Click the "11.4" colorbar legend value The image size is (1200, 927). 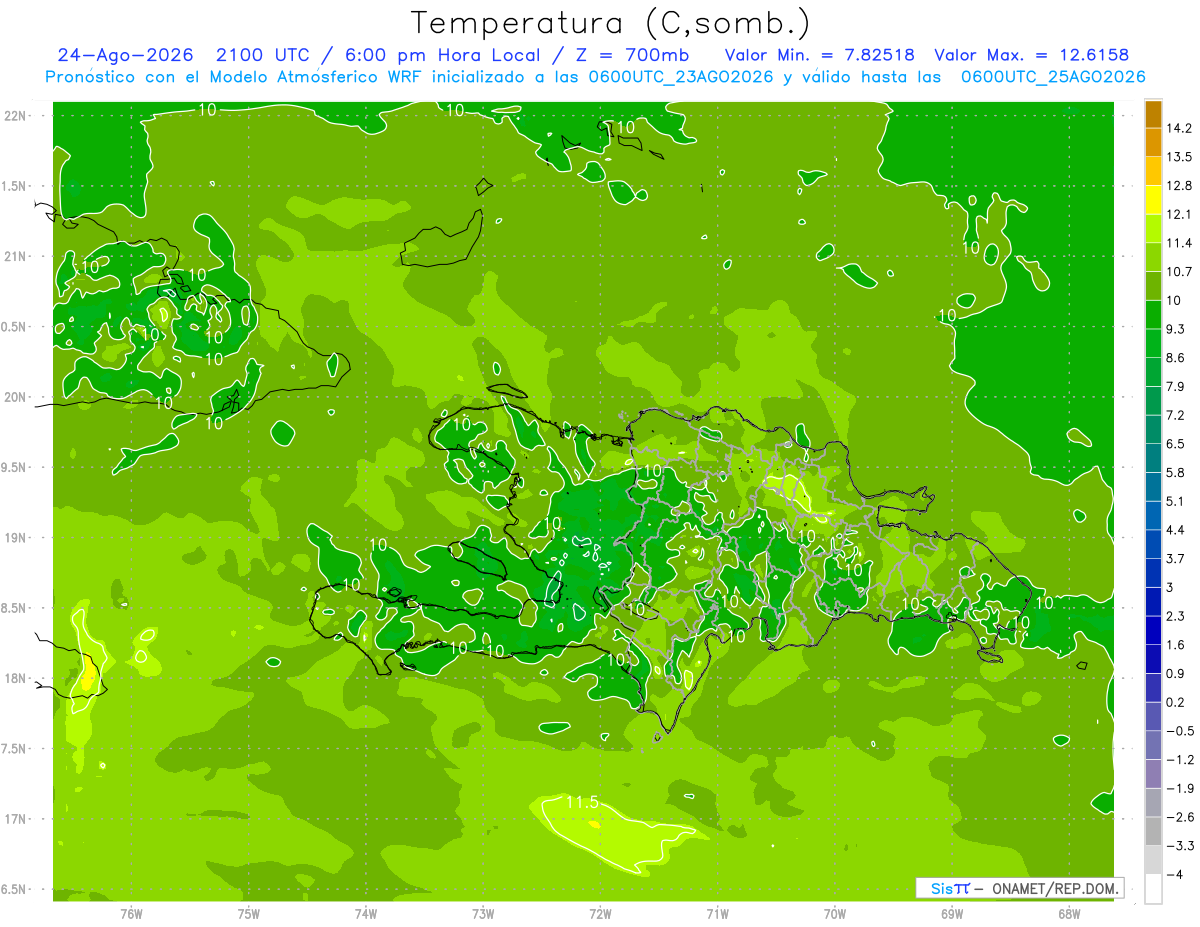tap(1179, 243)
